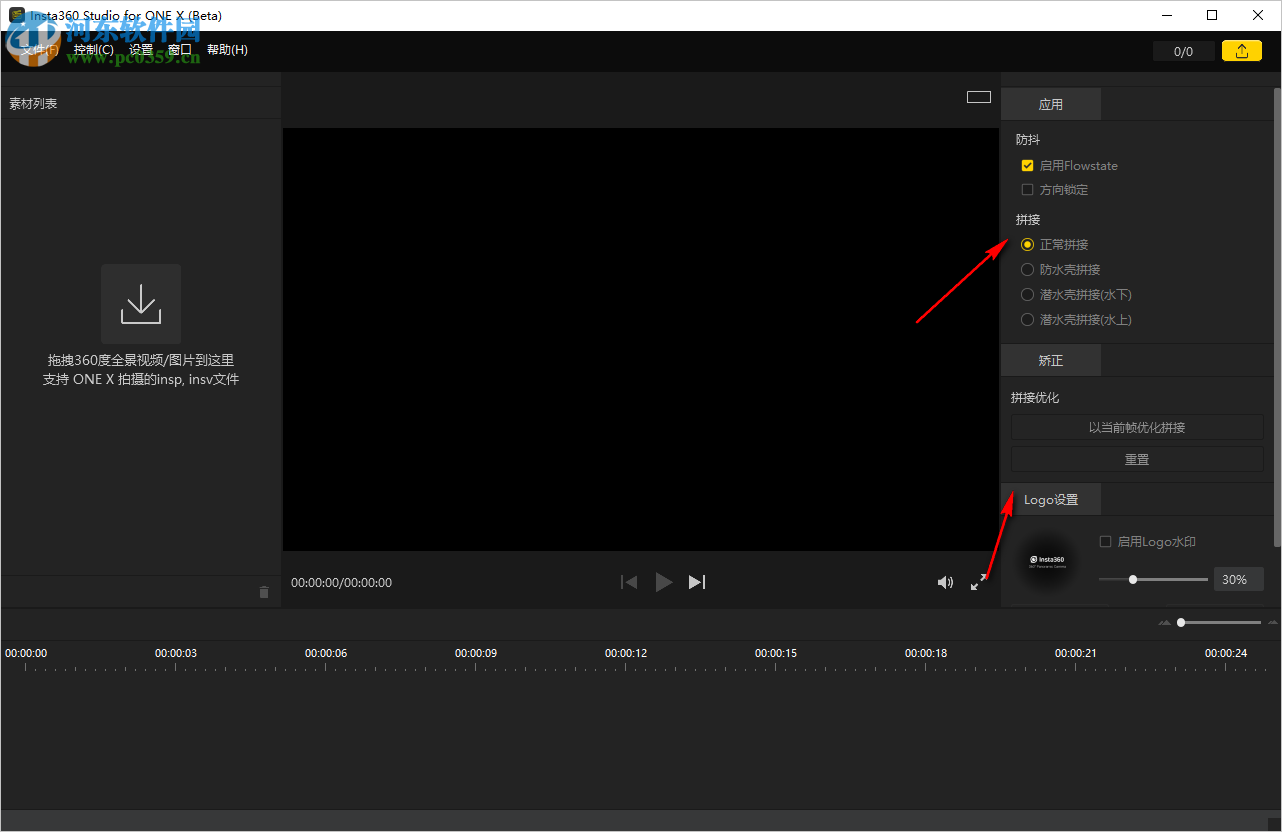
Task: Play the video
Action: click(x=663, y=582)
